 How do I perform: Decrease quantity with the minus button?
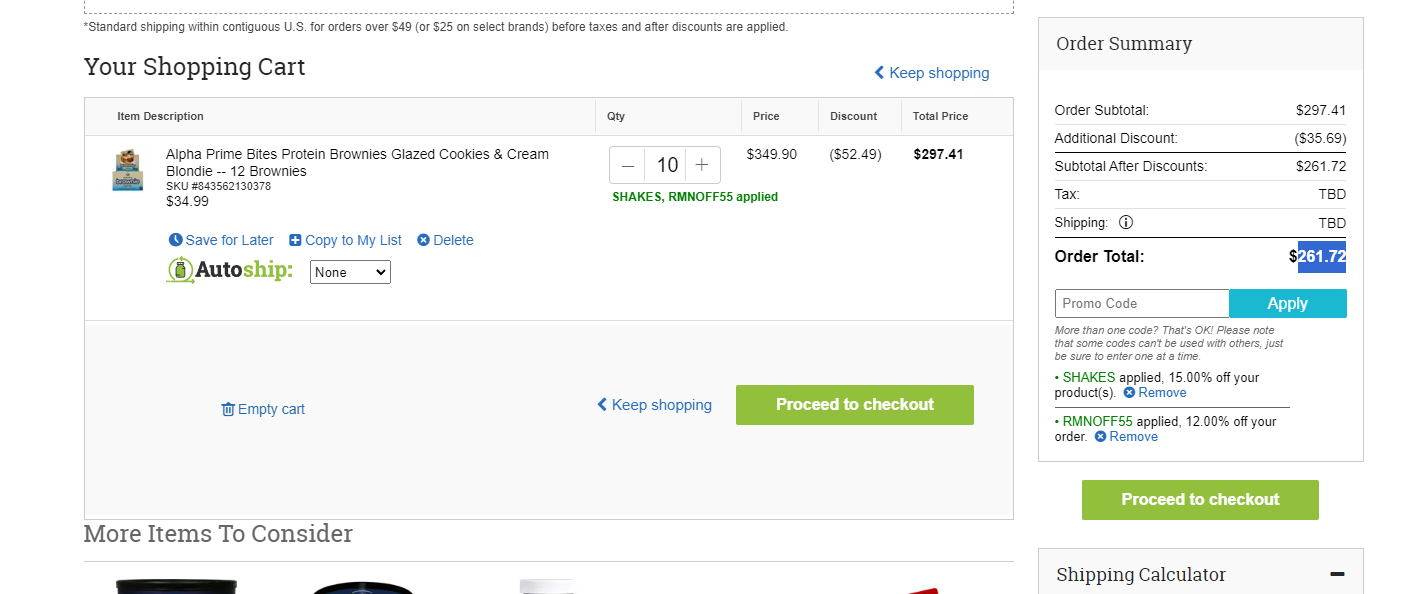click(628, 165)
